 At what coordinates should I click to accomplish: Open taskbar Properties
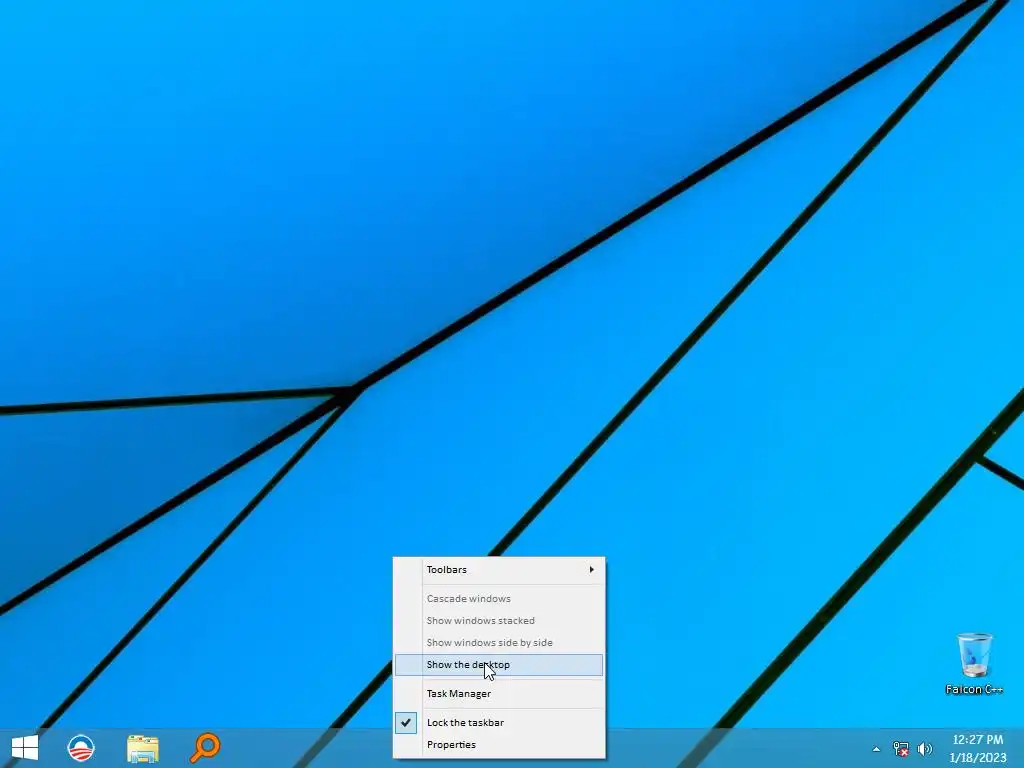pyautogui.click(x=499, y=744)
